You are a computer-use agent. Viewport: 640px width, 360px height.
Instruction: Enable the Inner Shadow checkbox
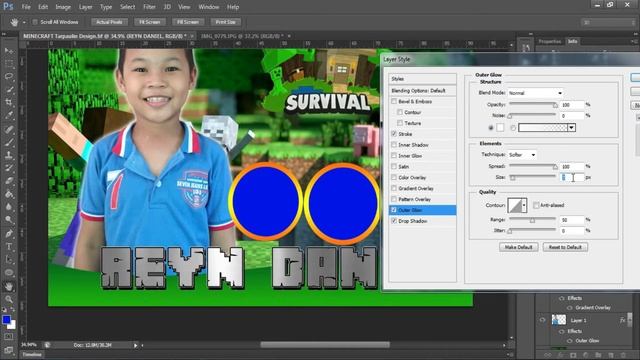click(x=394, y=145)
